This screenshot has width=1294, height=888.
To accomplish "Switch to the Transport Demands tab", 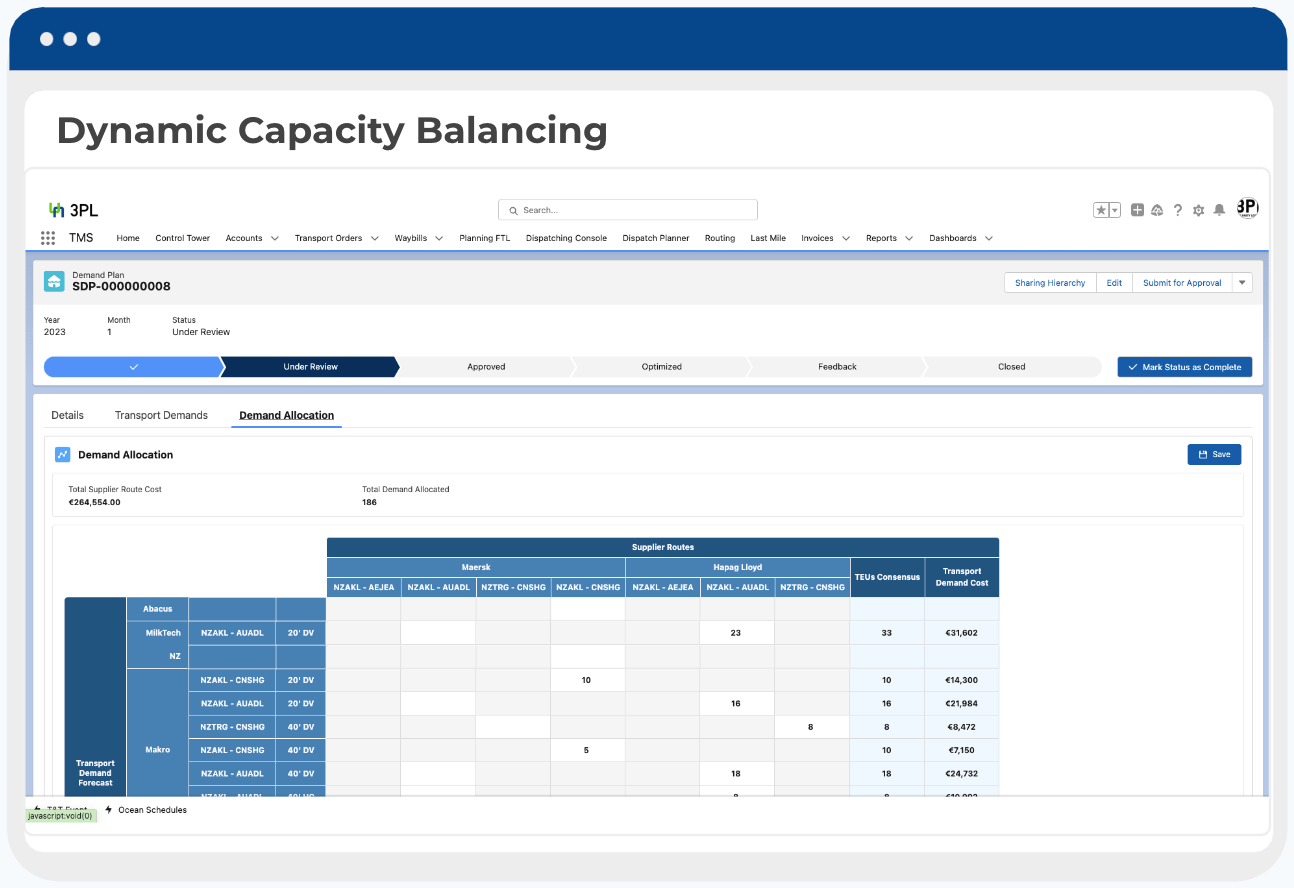I will pos(161,415).
